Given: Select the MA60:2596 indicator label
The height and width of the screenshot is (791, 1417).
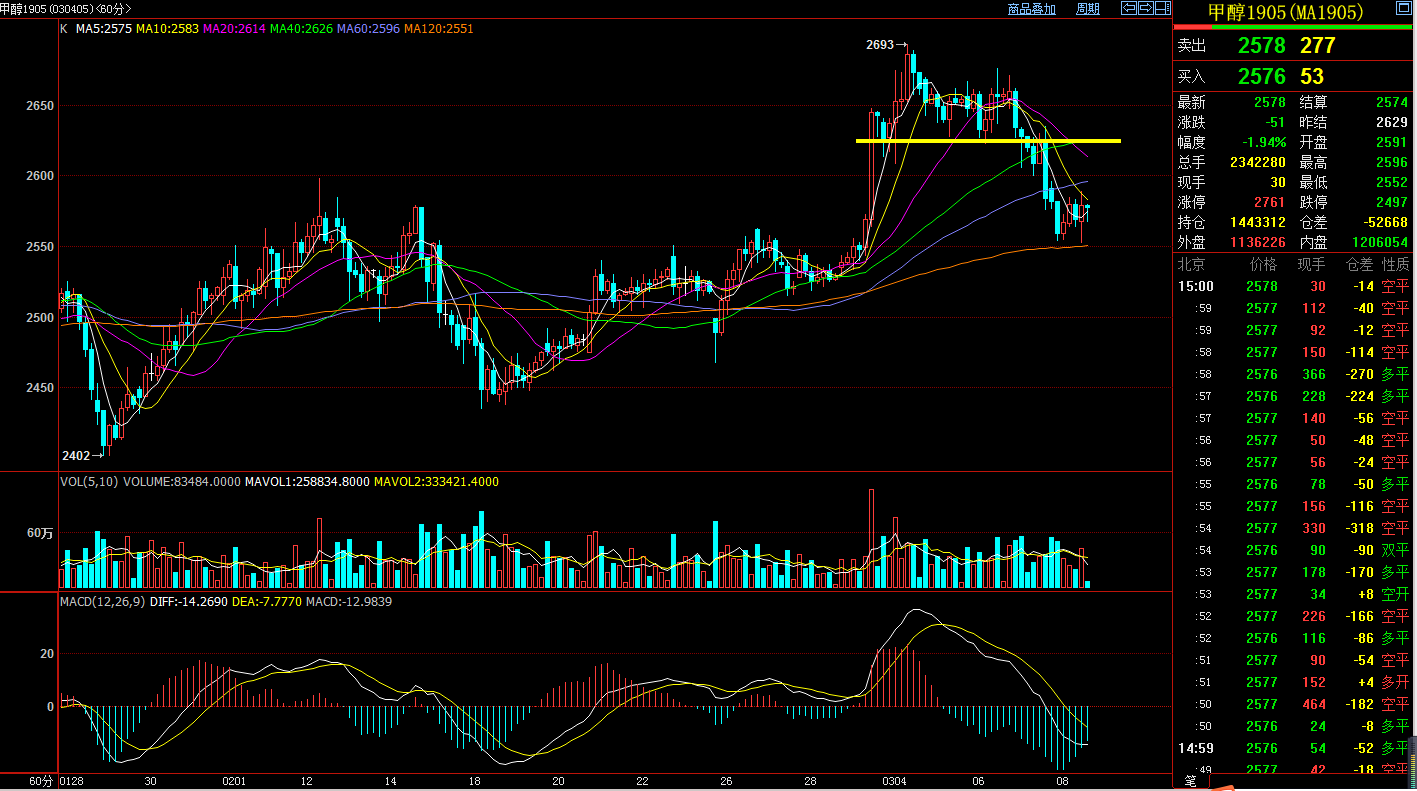Looking at the screenshot, I should coord(368,29).
